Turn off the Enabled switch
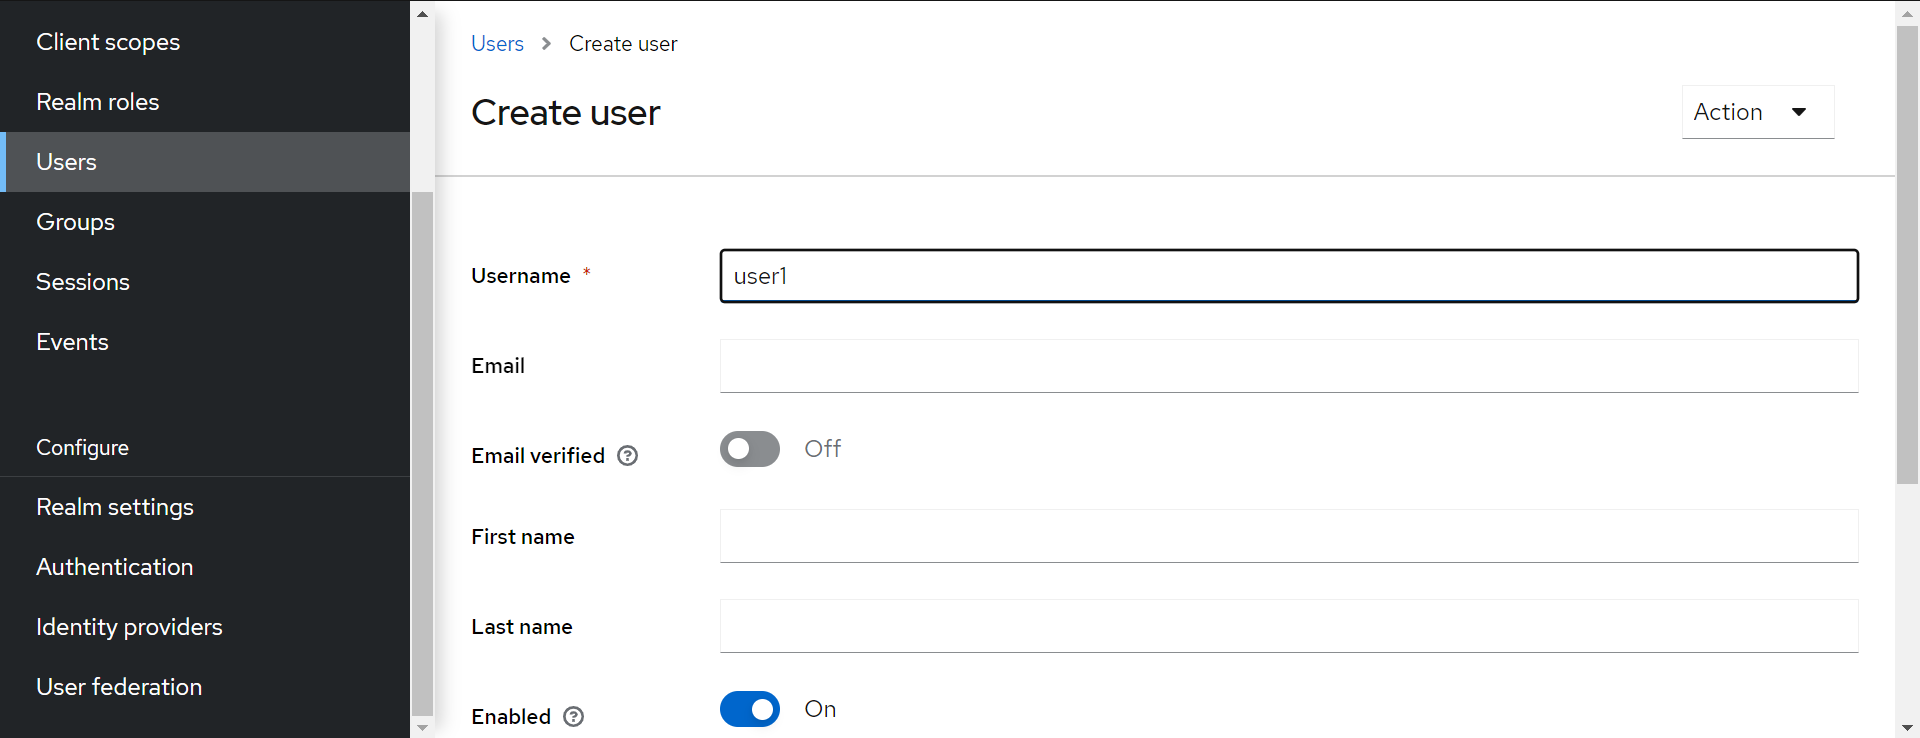 (750, 709)
